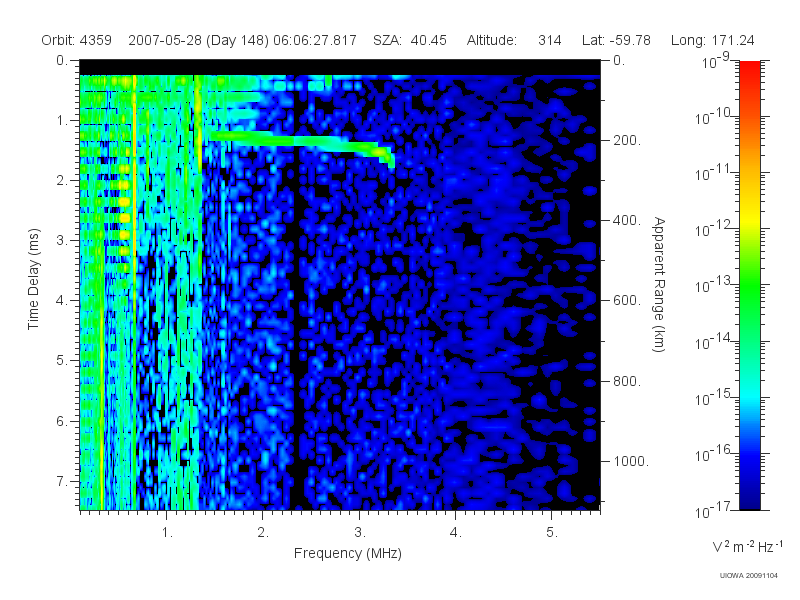Viewport: 800px width, 600px height.
Task: Click the bright ionospheric echo trace near 3 MHz
Action: coord(301,141)
